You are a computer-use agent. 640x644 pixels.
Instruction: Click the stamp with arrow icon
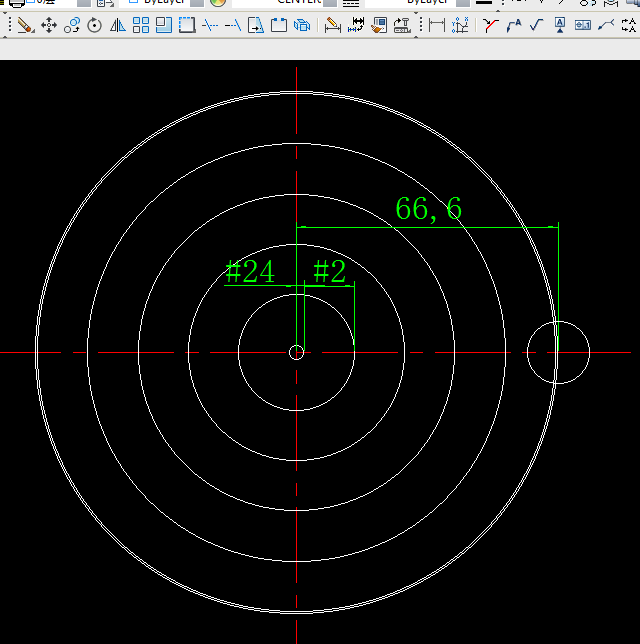pos(402,25)
